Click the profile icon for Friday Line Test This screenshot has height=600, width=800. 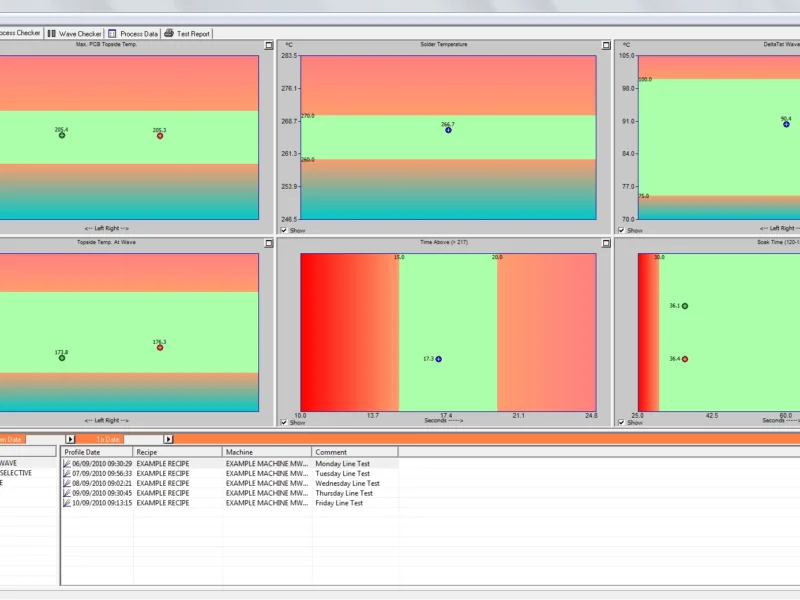coord(67,503)
